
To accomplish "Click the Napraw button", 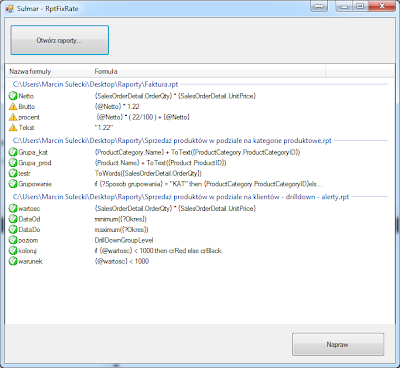I will click(338, 344).
